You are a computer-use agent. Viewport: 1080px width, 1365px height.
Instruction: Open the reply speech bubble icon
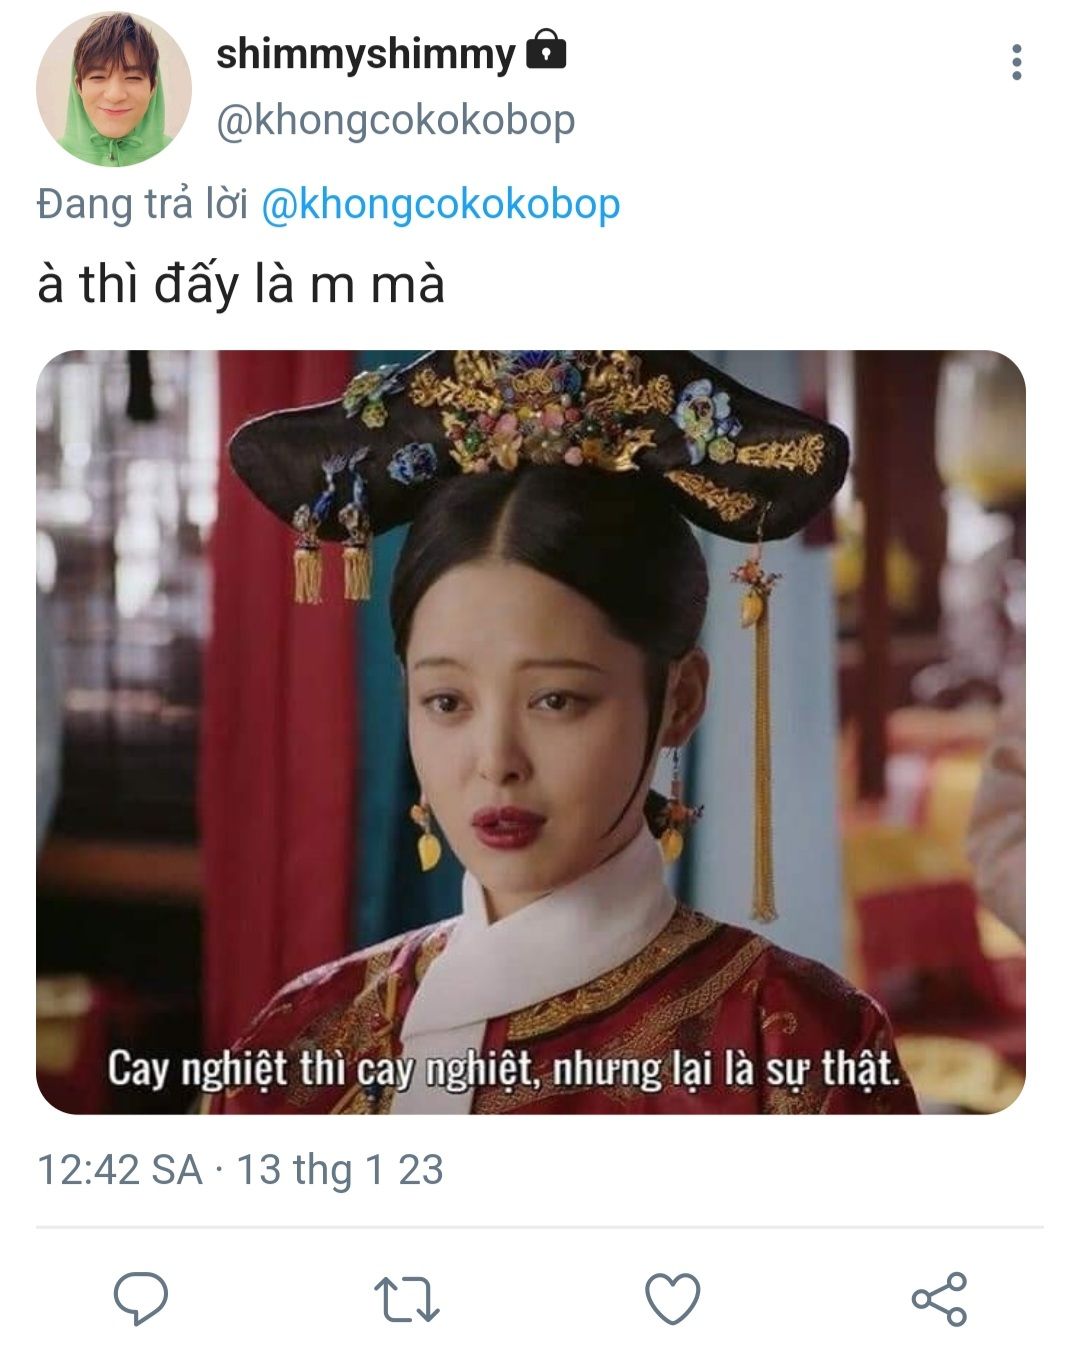tap(141, 1299)
